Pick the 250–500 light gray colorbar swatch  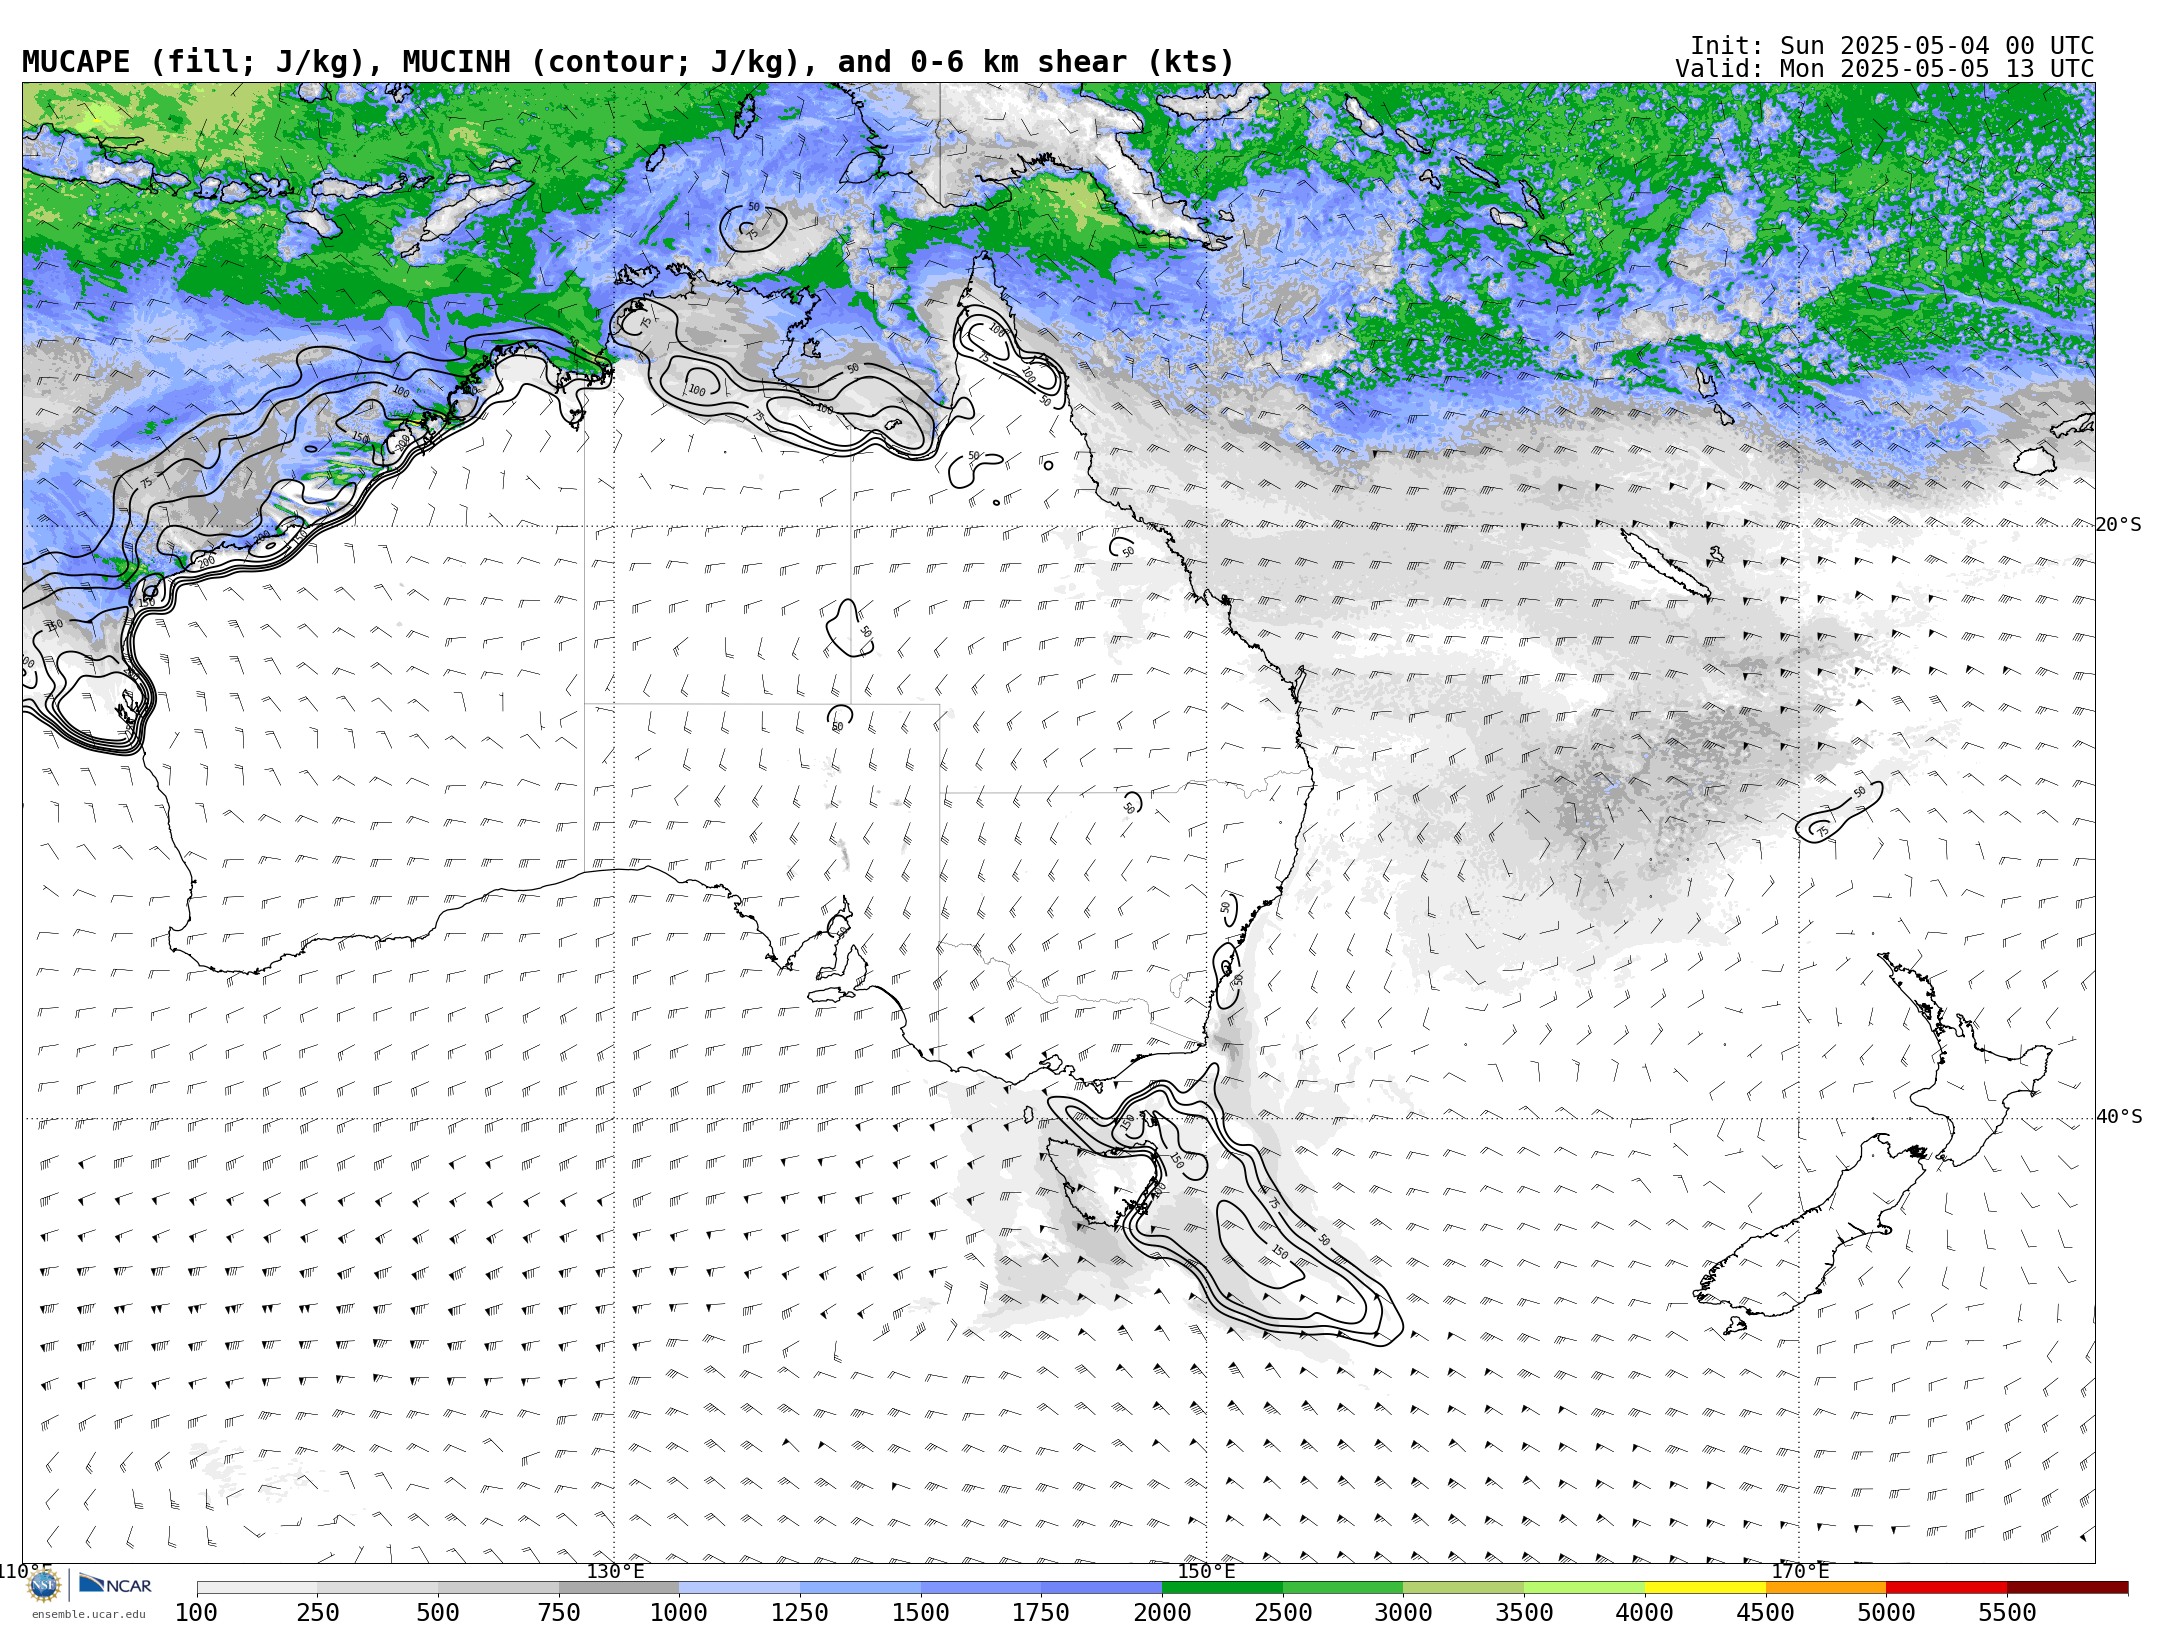(378, 1588)
